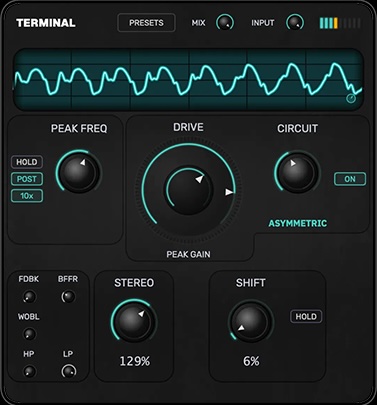Click the waveform oscilloscope display
Viewport: 377px width, 405px height.
coord(188,79)
